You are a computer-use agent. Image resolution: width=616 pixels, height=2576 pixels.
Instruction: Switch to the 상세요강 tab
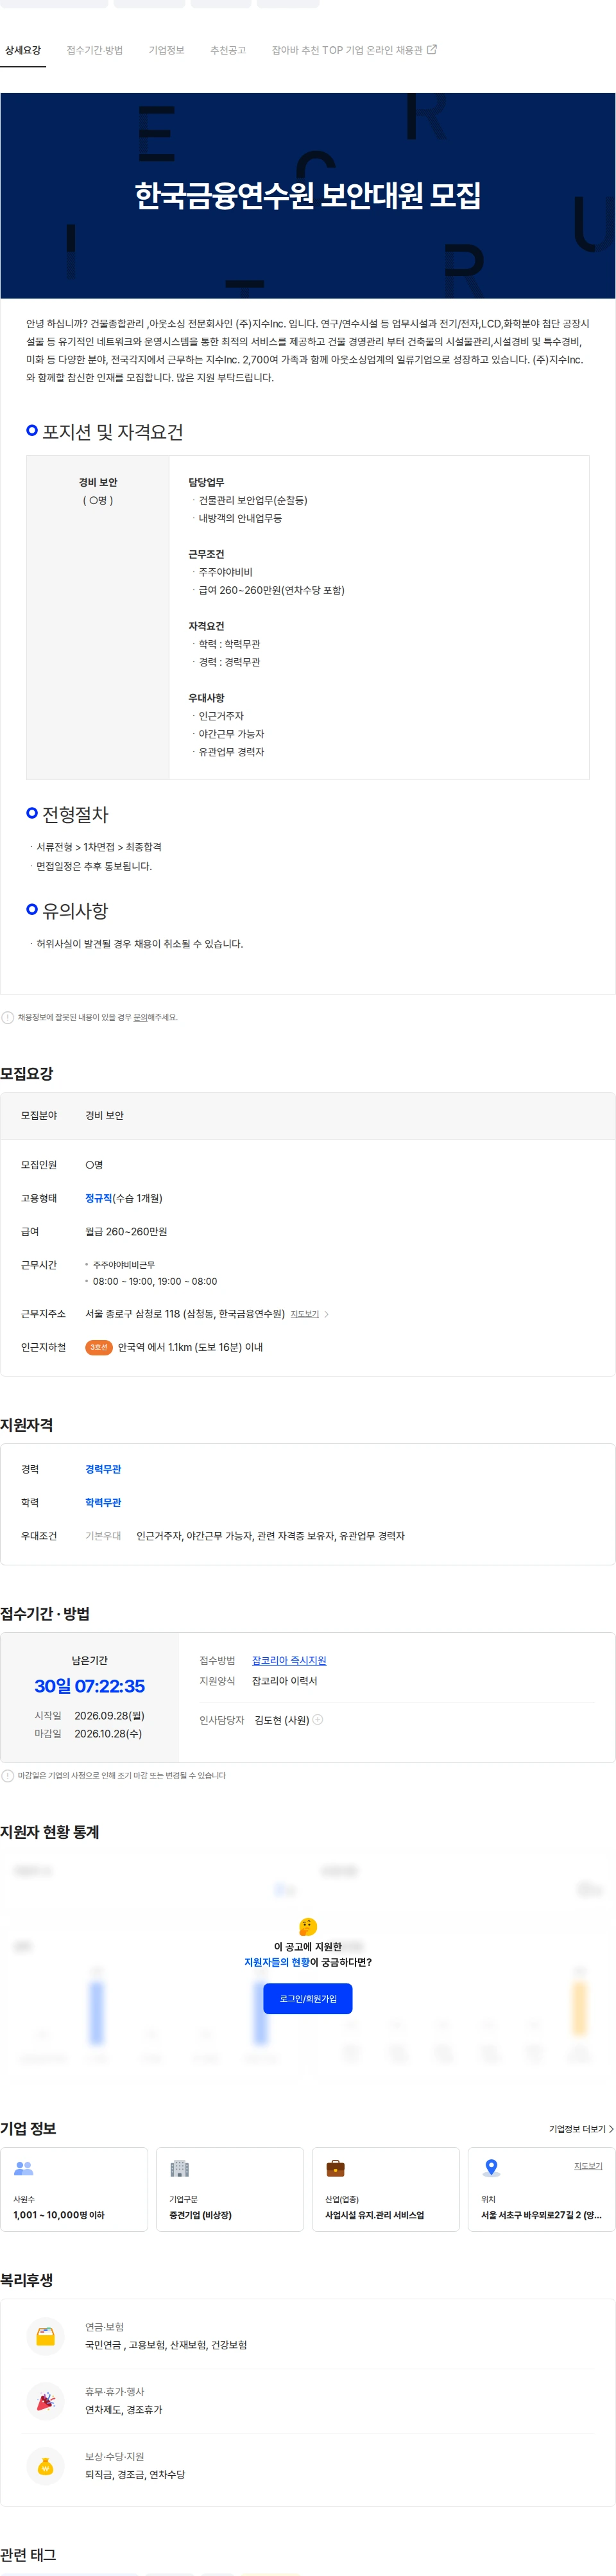coord(23,50)
